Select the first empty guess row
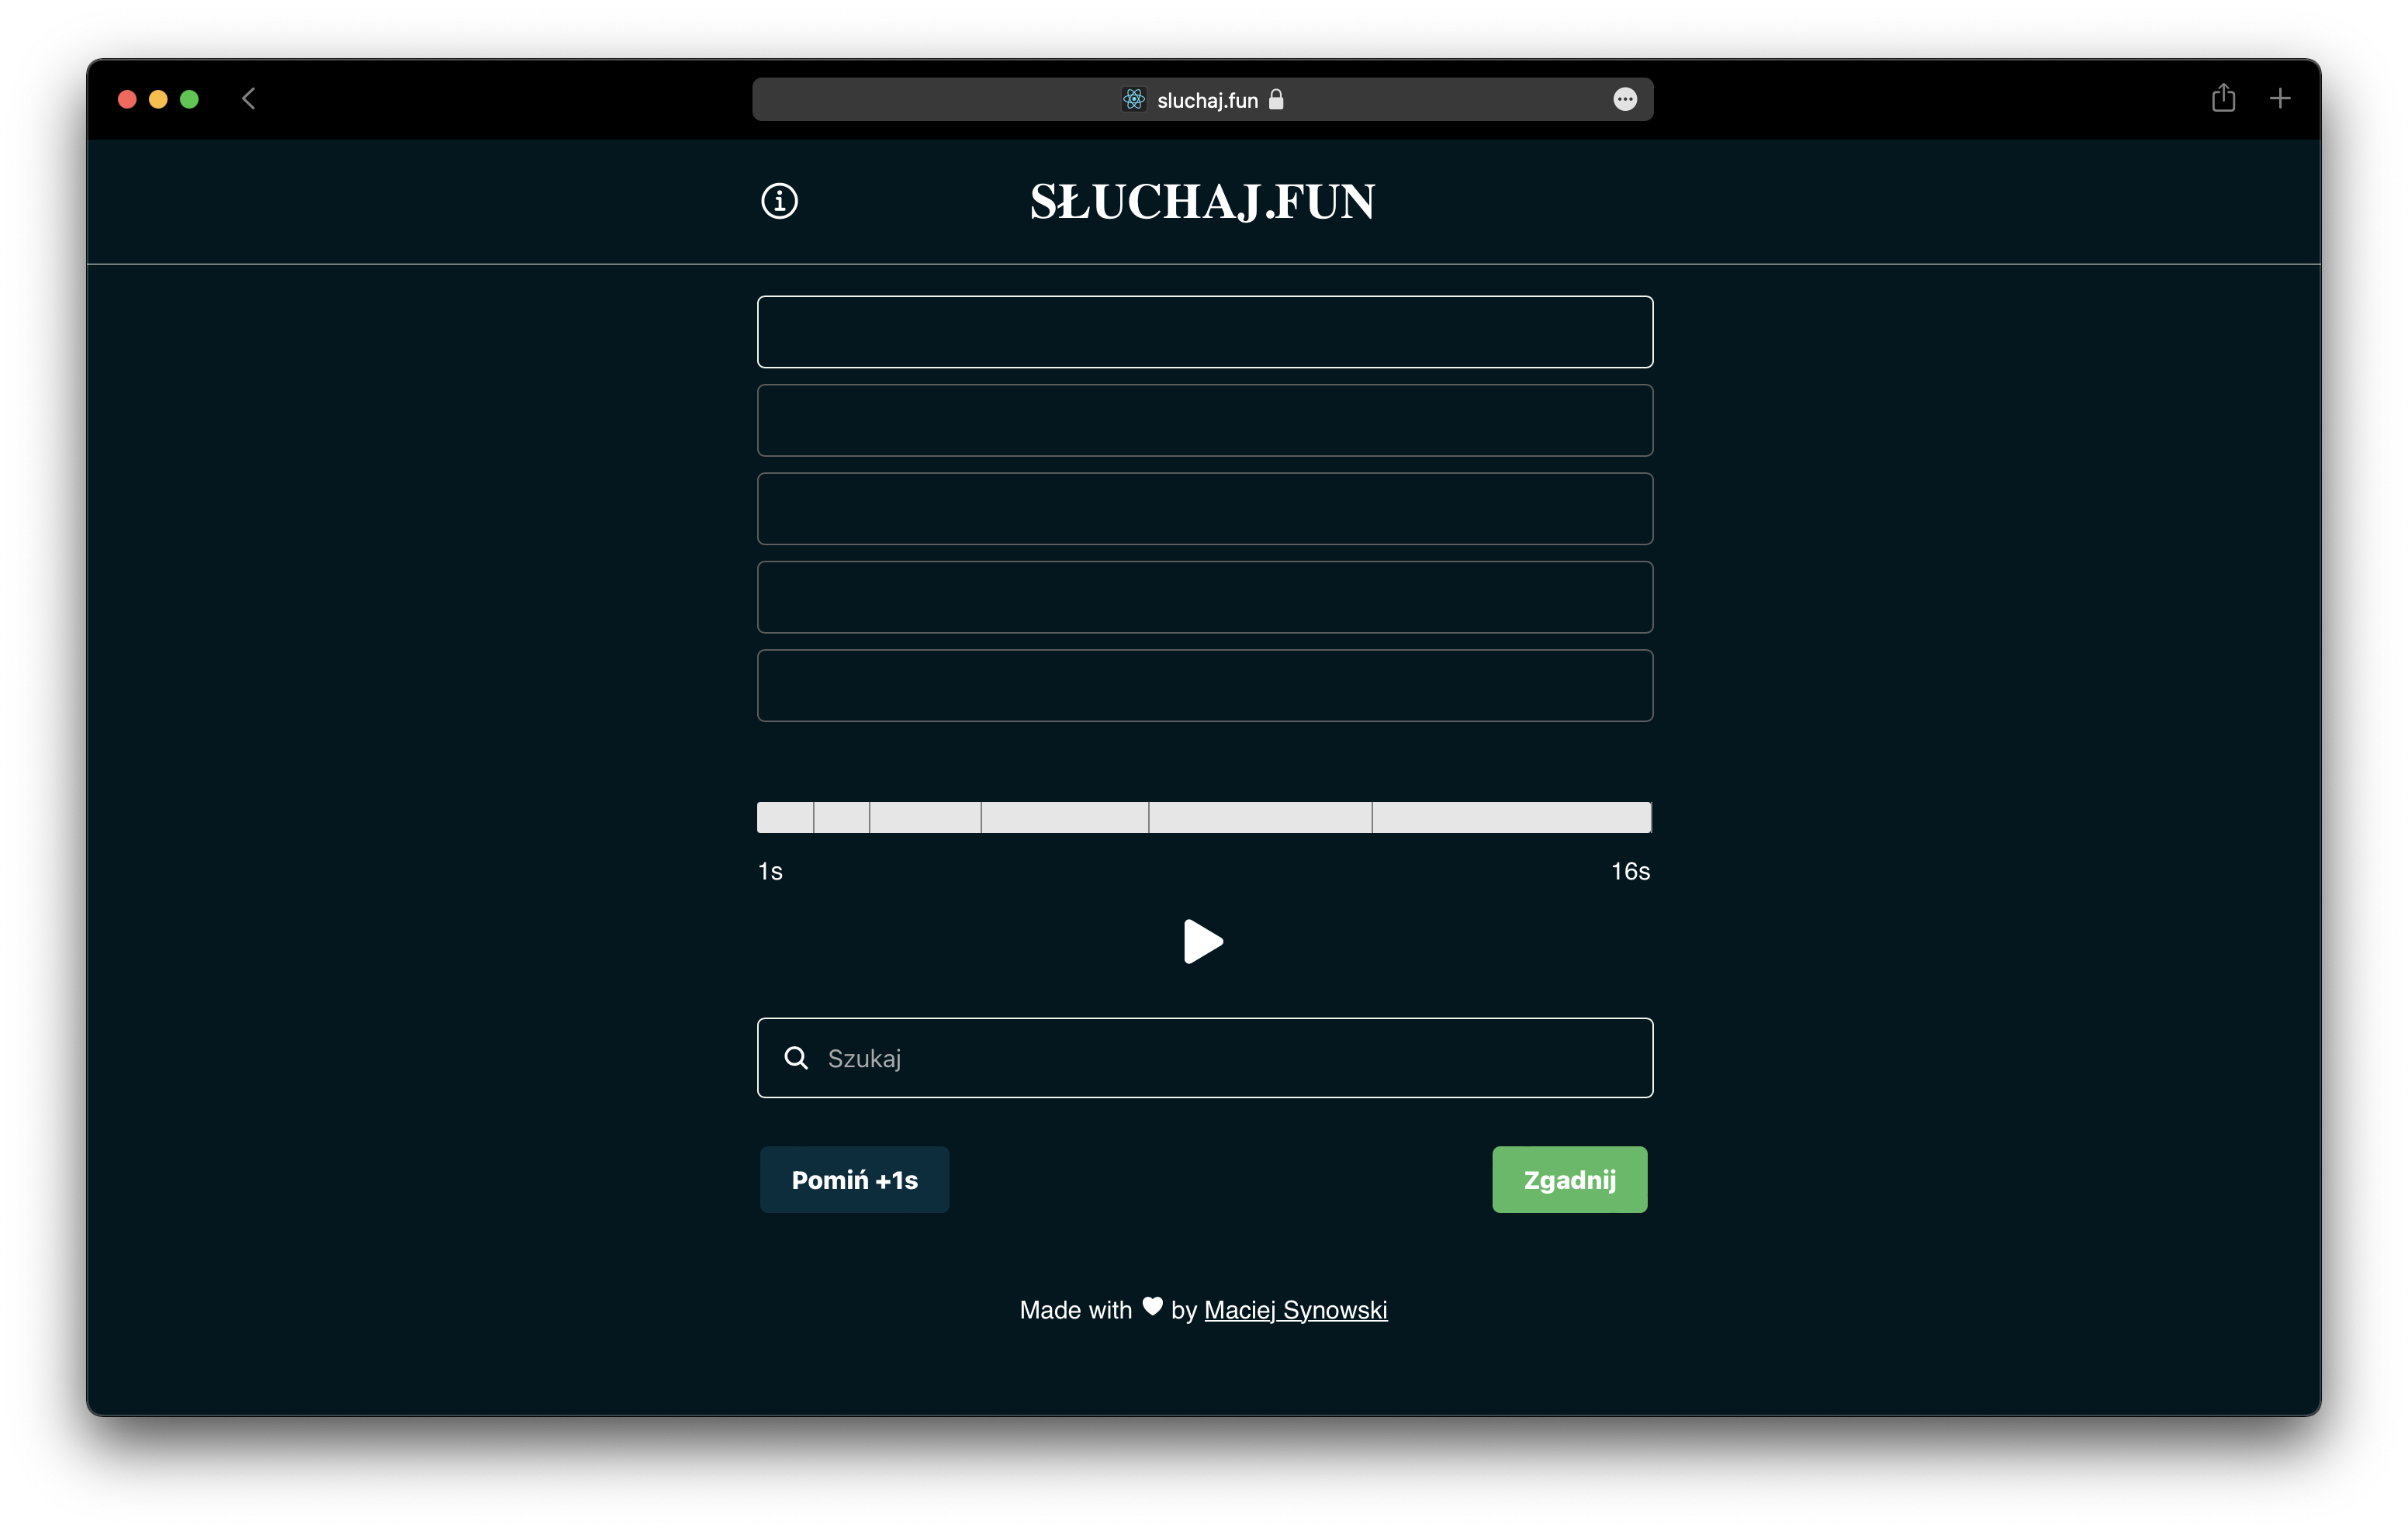 [1204, 332]
